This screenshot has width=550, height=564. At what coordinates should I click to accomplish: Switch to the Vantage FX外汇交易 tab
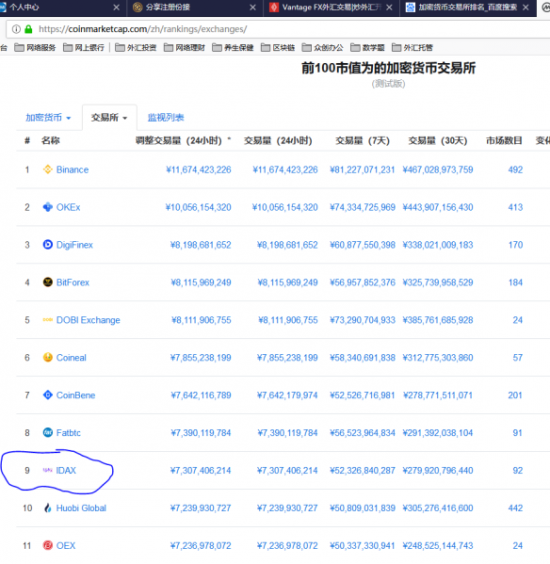pos(331,7)
